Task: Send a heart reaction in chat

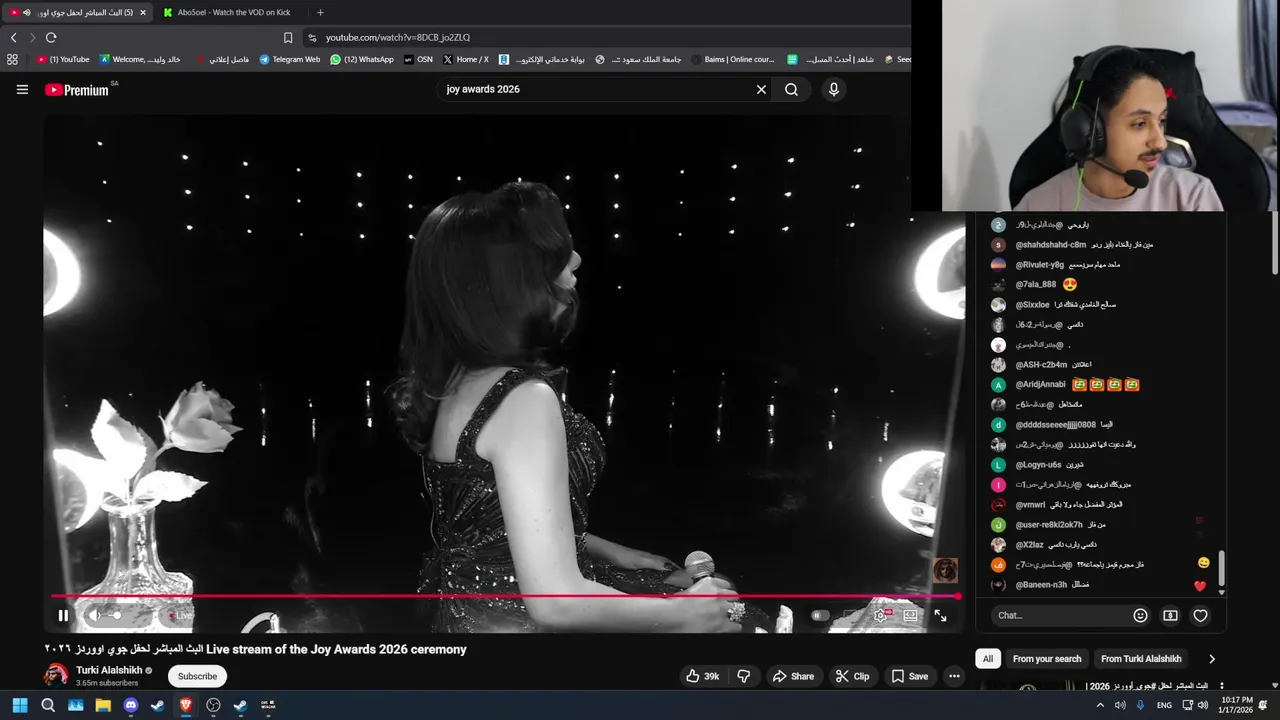Action: tap(1200, 615)
